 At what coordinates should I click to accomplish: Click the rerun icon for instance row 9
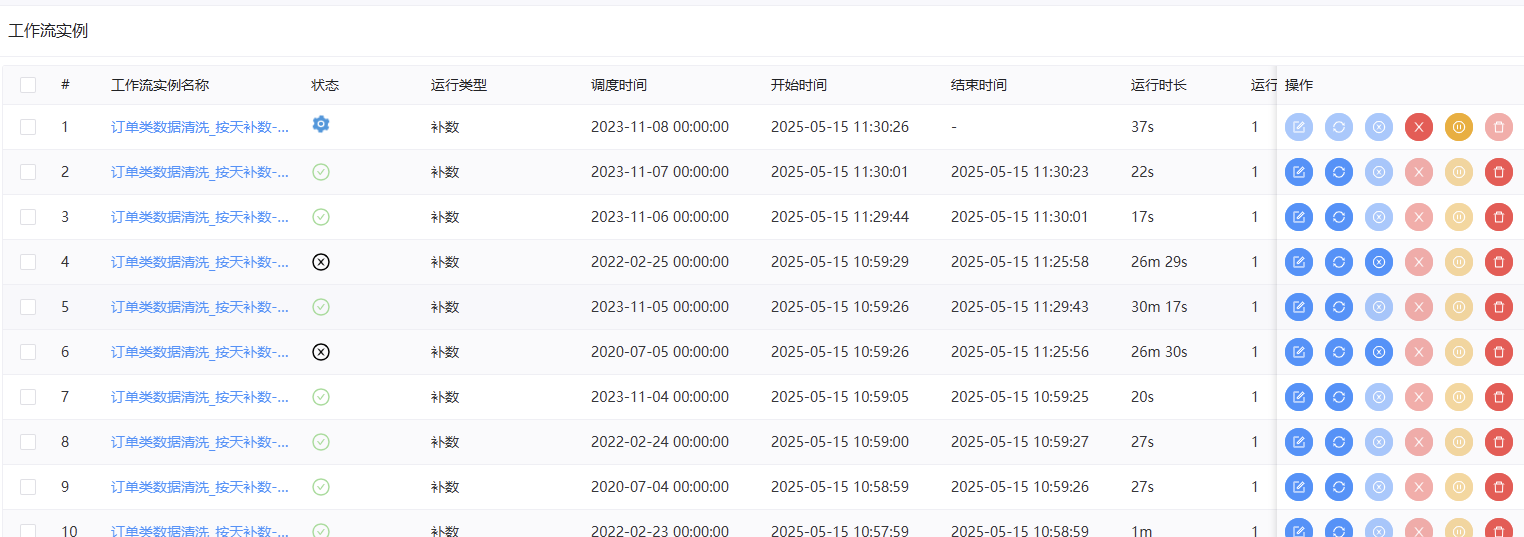click(1338, 487)
